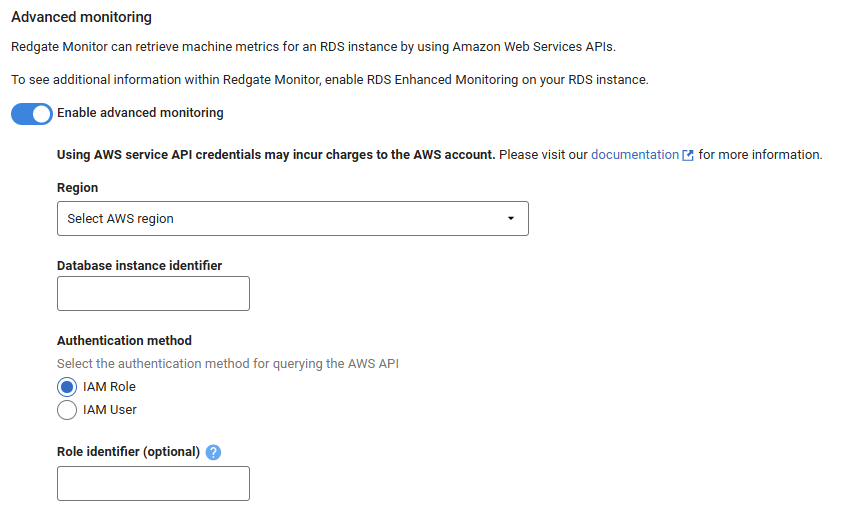Click the 'Region' field label

[77, 188]
